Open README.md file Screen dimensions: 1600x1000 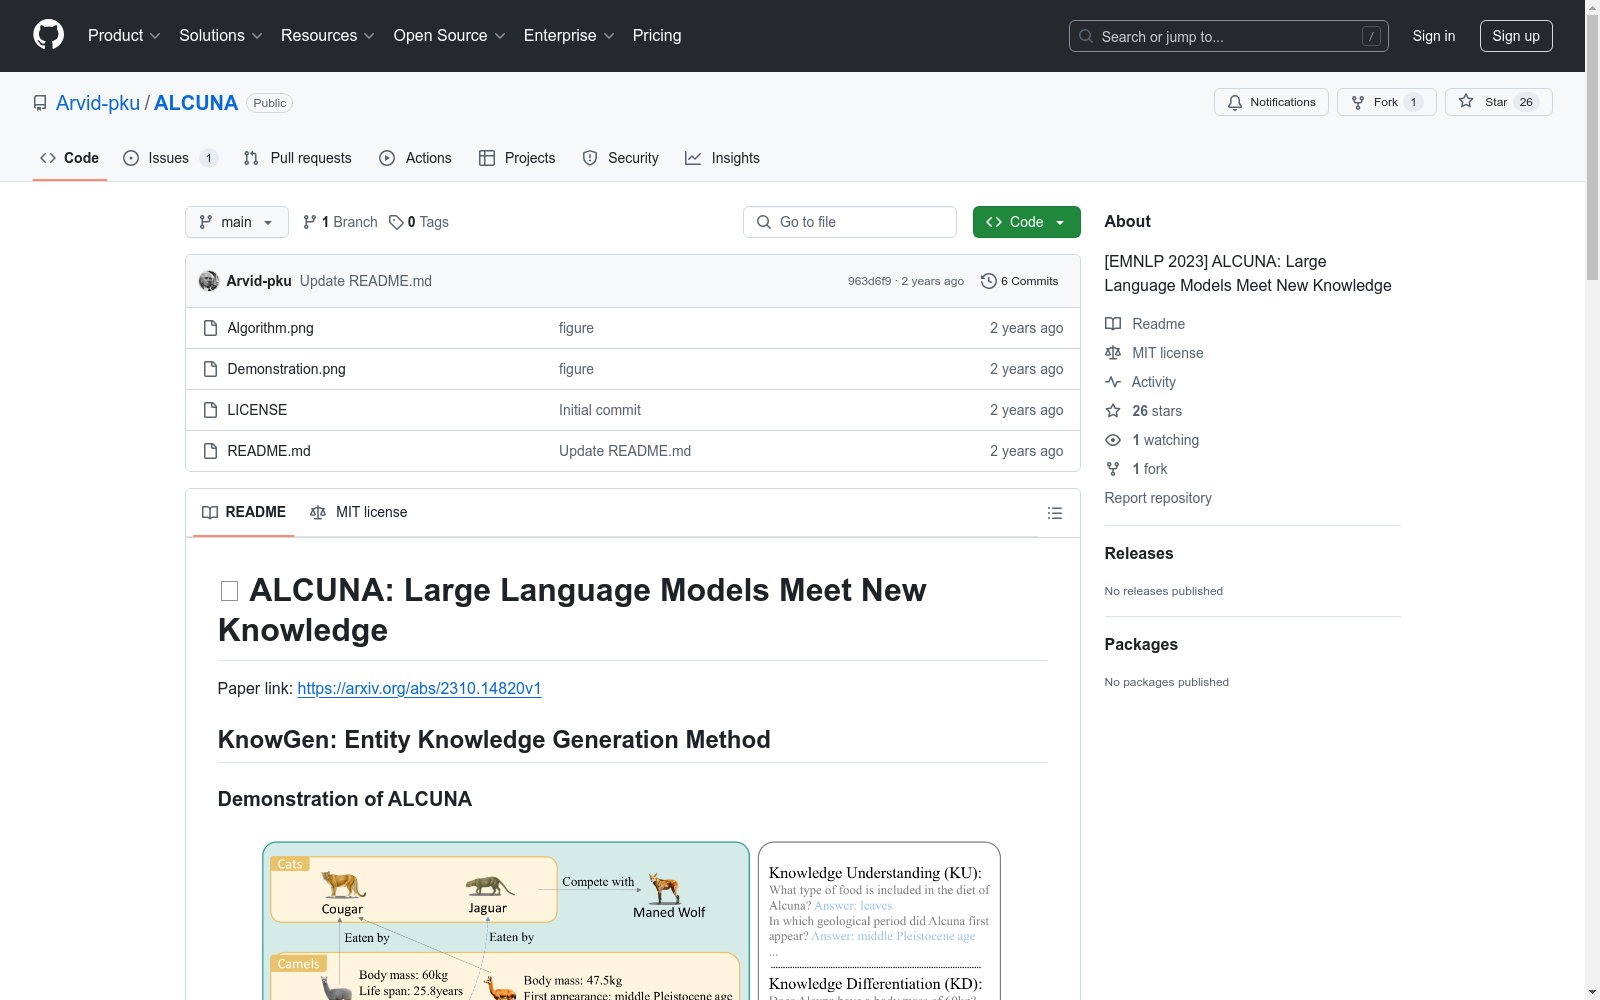pyautogui.click(x=269, y=451)
